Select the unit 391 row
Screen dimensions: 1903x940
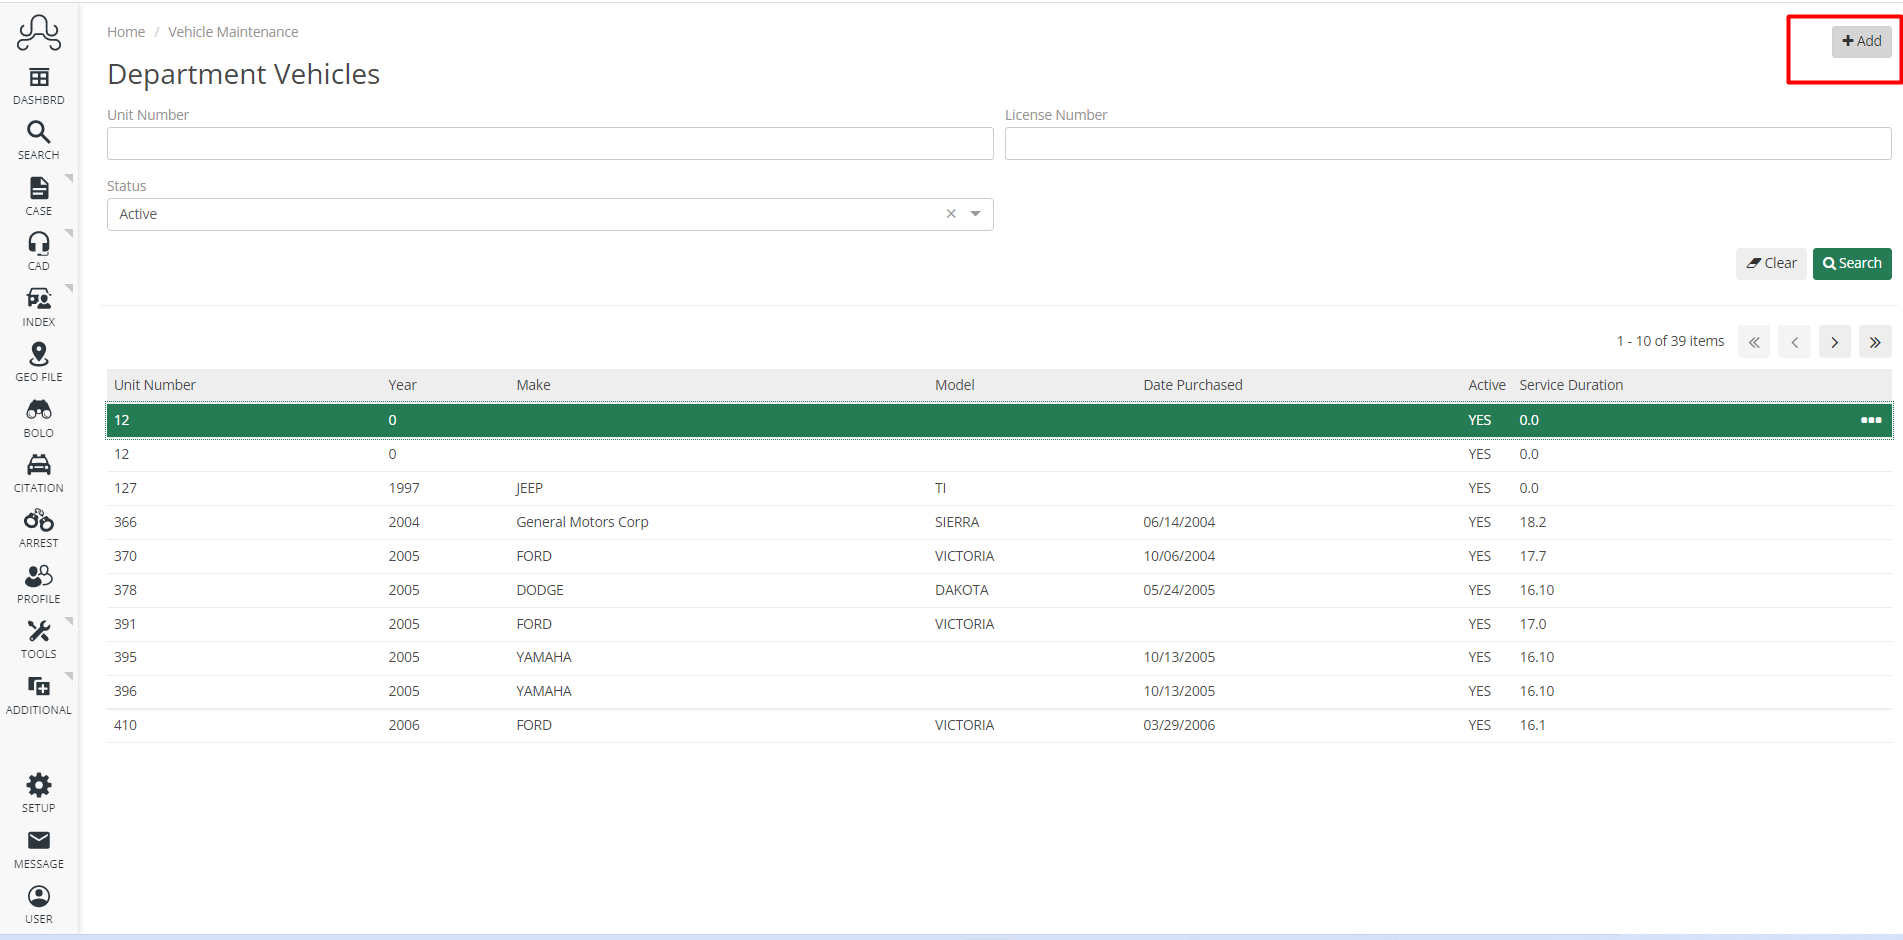[999, 624]
